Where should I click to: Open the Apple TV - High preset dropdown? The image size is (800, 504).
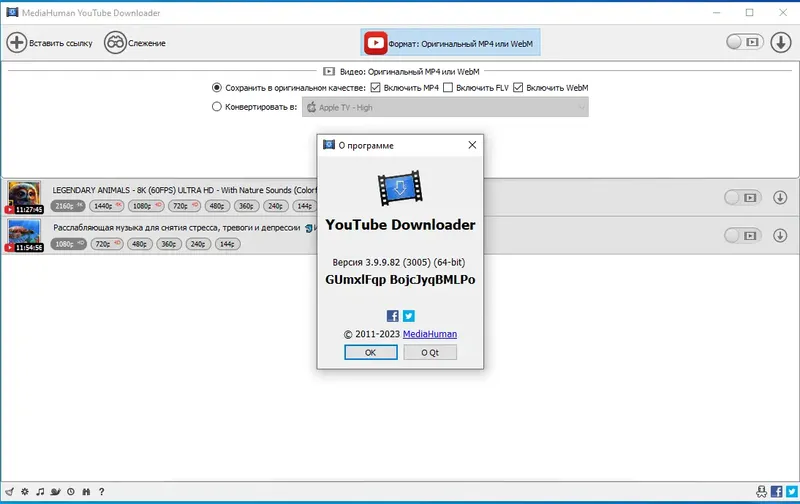(x=445, y=107)
